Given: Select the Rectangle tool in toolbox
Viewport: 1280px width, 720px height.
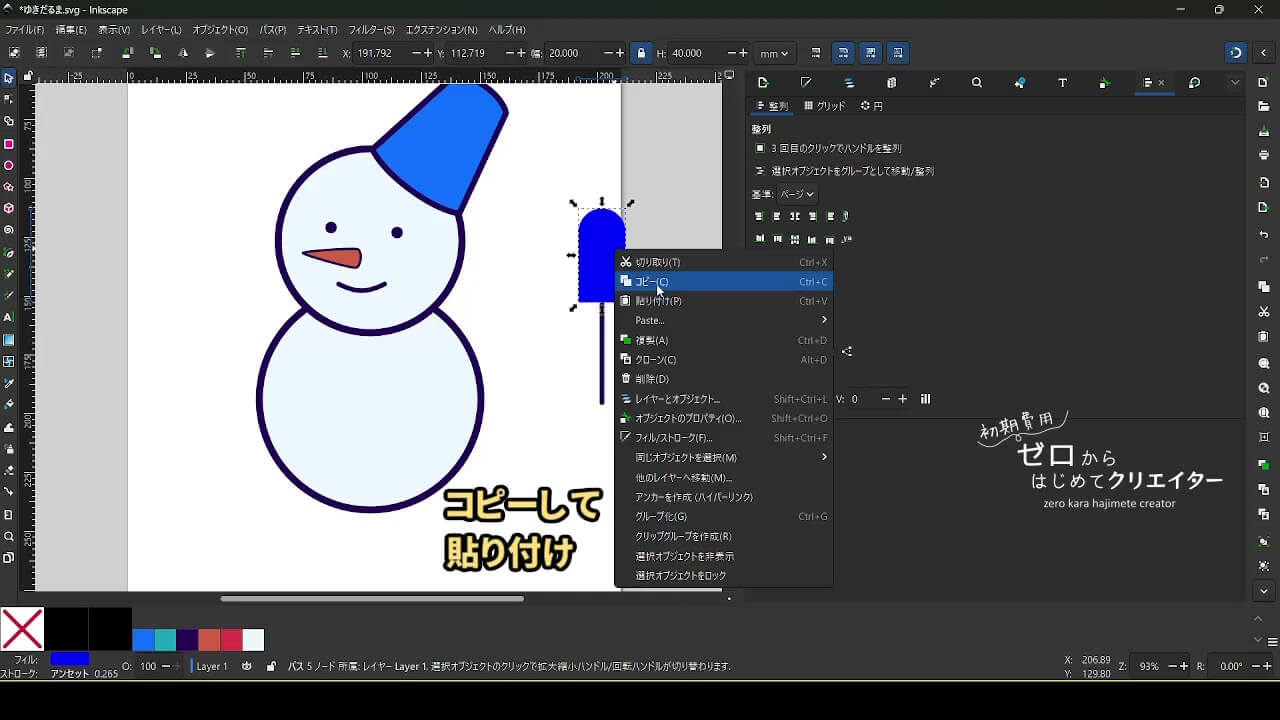Looking at the screenshot, I should 9,144.
